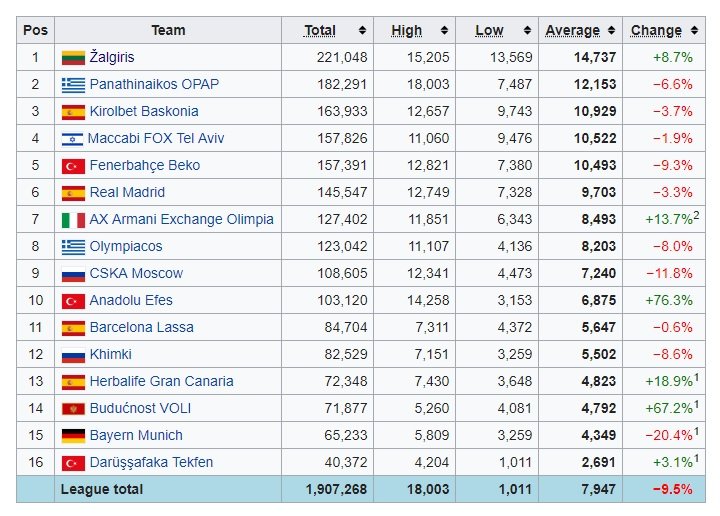Select the League total row label
The image size is (720, 516).
[x=102, y=489]
